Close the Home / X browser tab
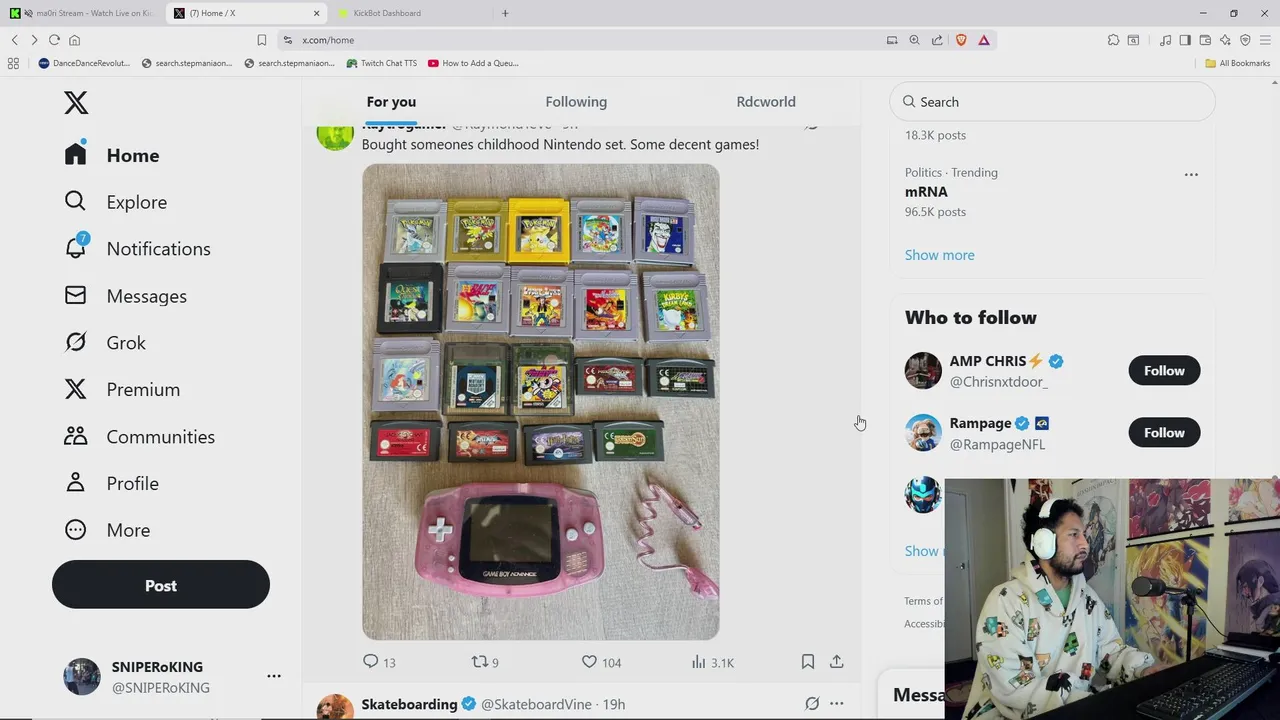Screen dimensions: 1280x720 (317, 13)
